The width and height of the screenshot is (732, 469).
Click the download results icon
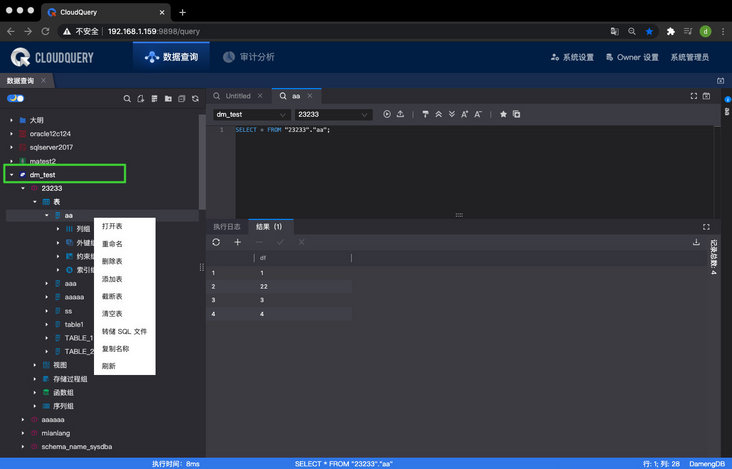click(696, 242)
